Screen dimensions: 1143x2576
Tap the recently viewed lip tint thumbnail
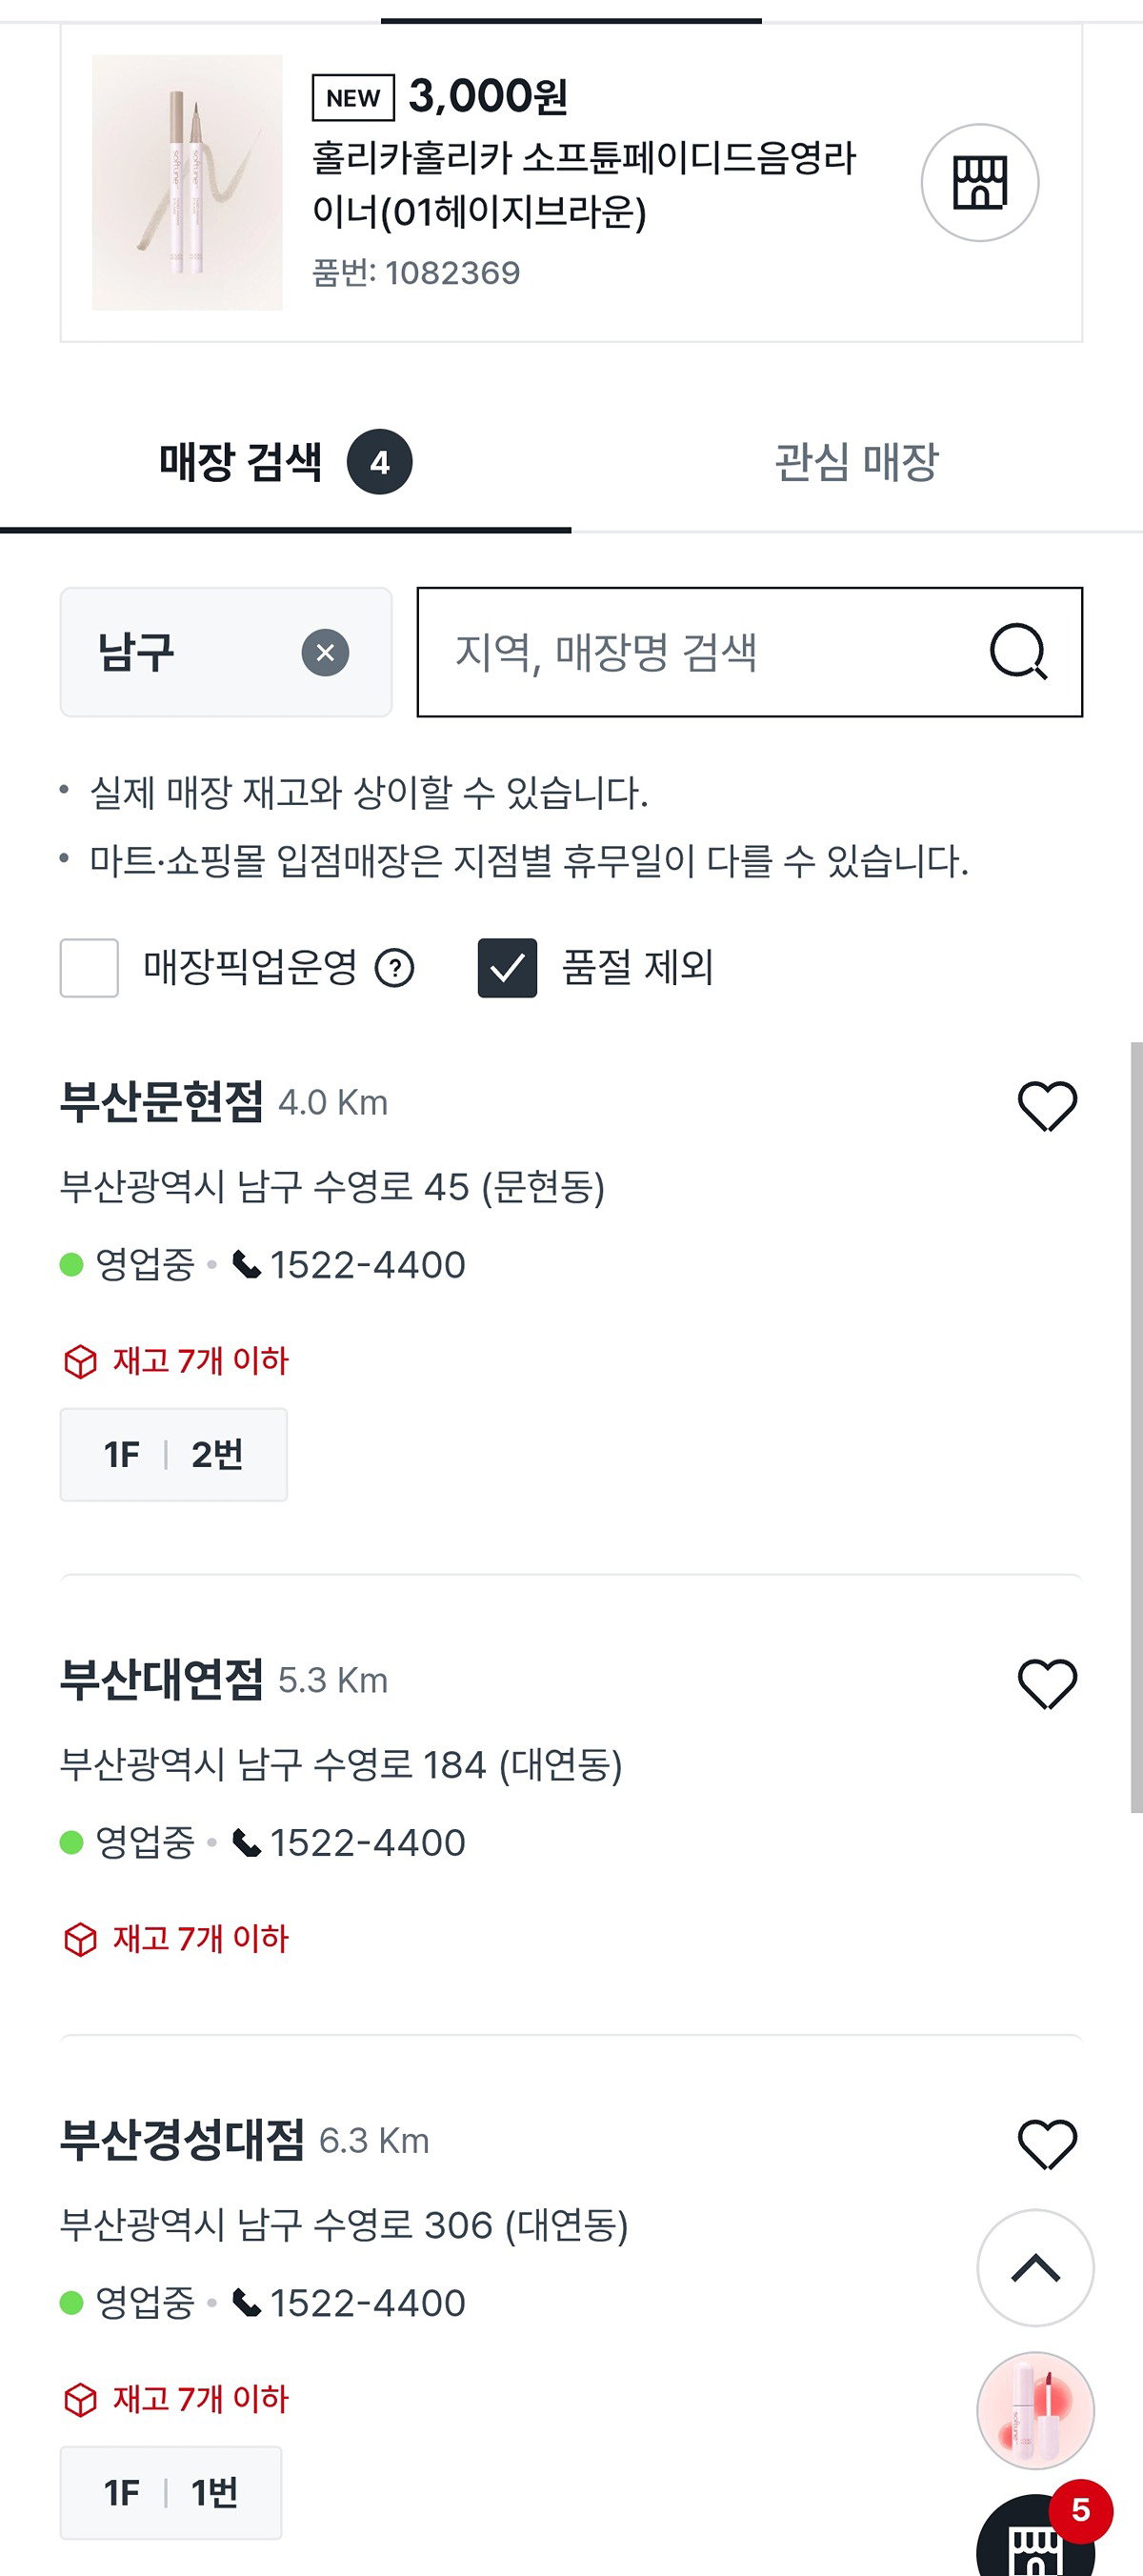tap(1035, 2410)
